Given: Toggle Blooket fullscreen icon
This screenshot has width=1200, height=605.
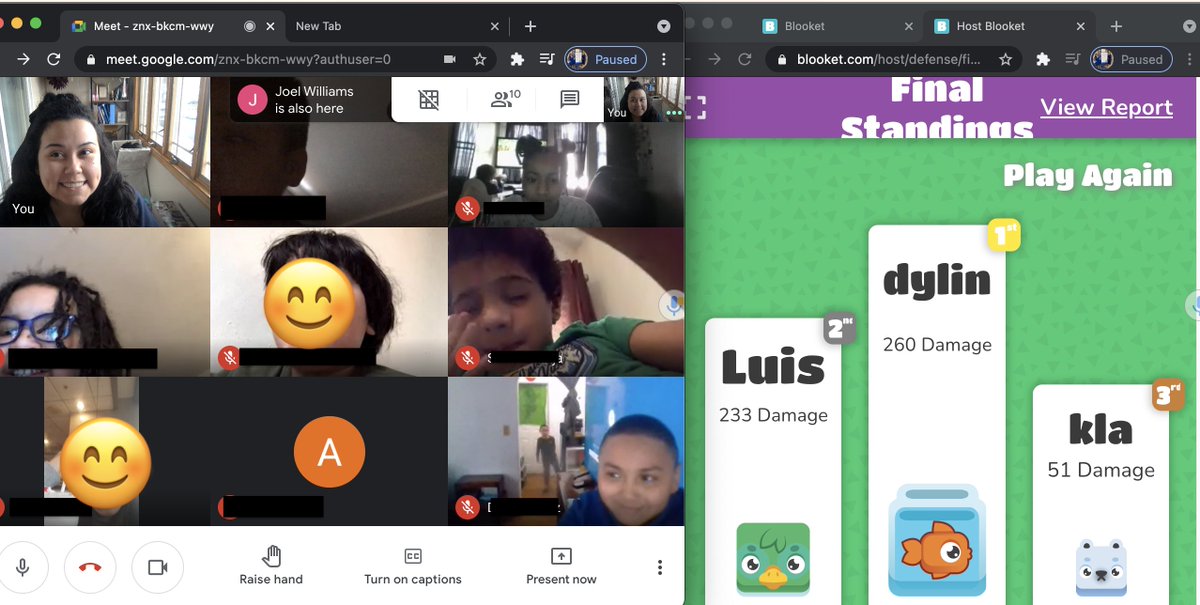Looking at the screenshot, I should pos(695,107).
